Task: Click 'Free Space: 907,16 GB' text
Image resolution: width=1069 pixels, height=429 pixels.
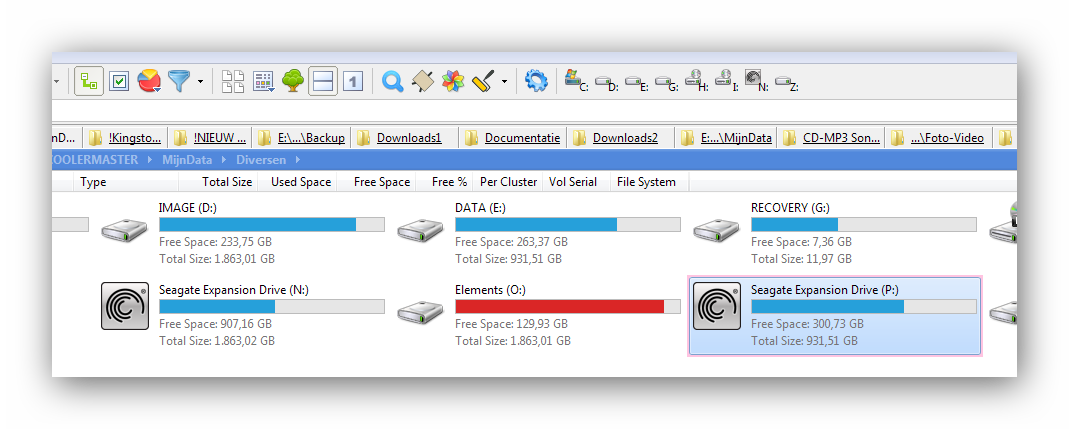Action: click(x=215, y=324)
